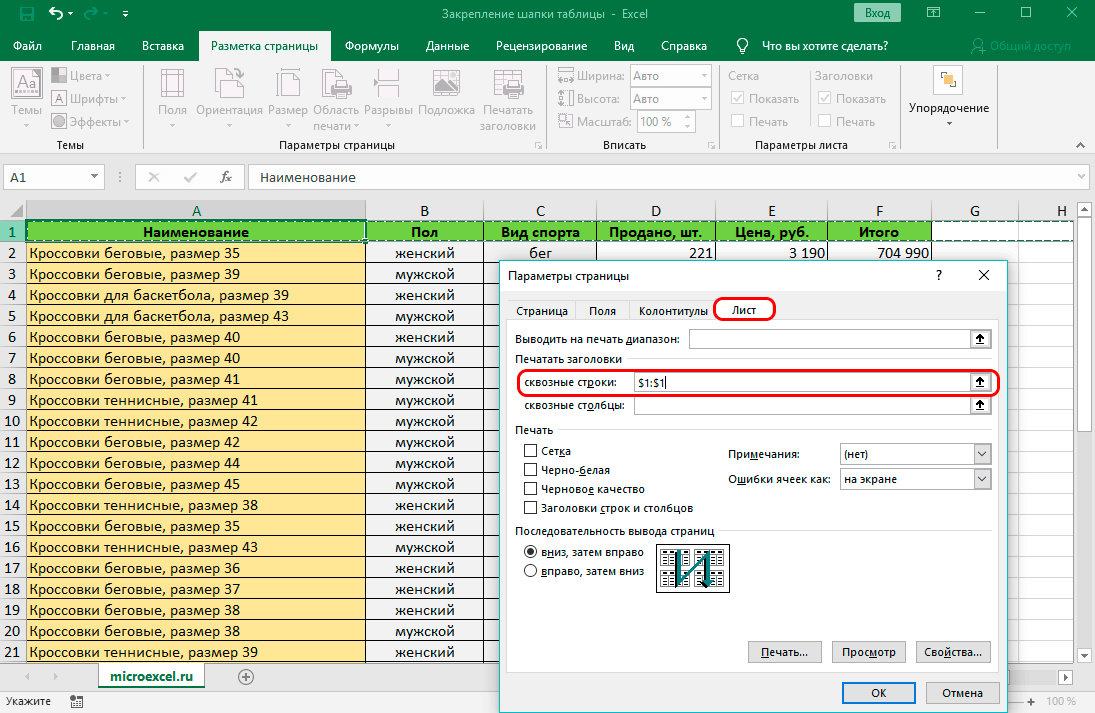
Task: Click the Просмотр button
Action: point(868,652)
